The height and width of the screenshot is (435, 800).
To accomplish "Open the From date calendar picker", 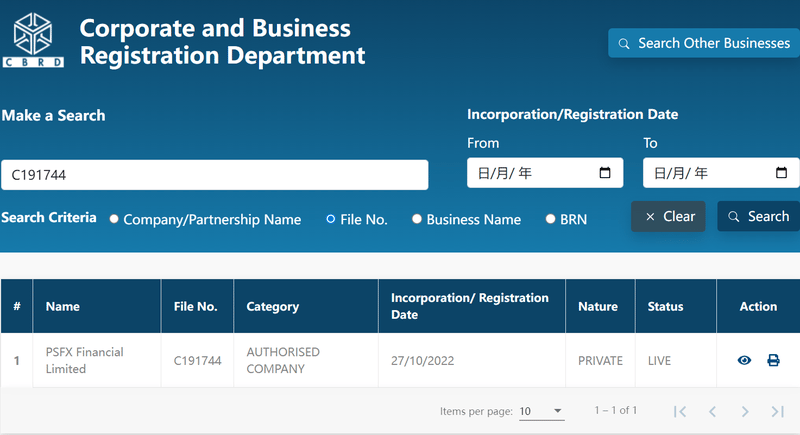I will tap(605, 173).
